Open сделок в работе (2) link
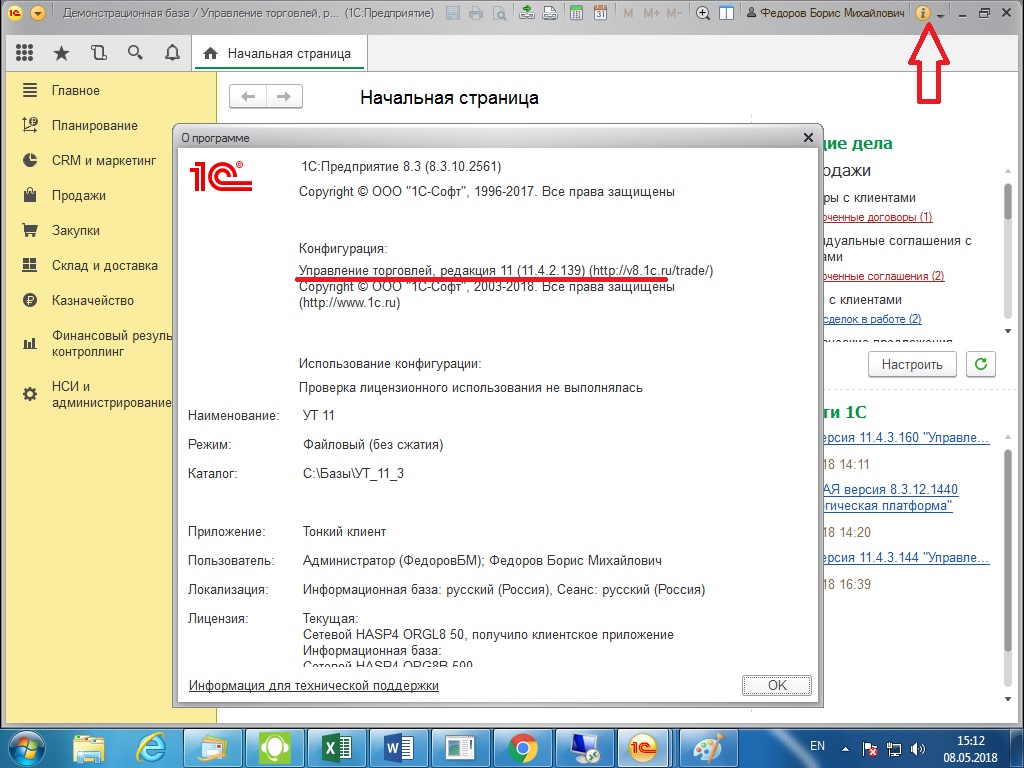This screenshot has height=768, width=1024. tap(872, 319)
